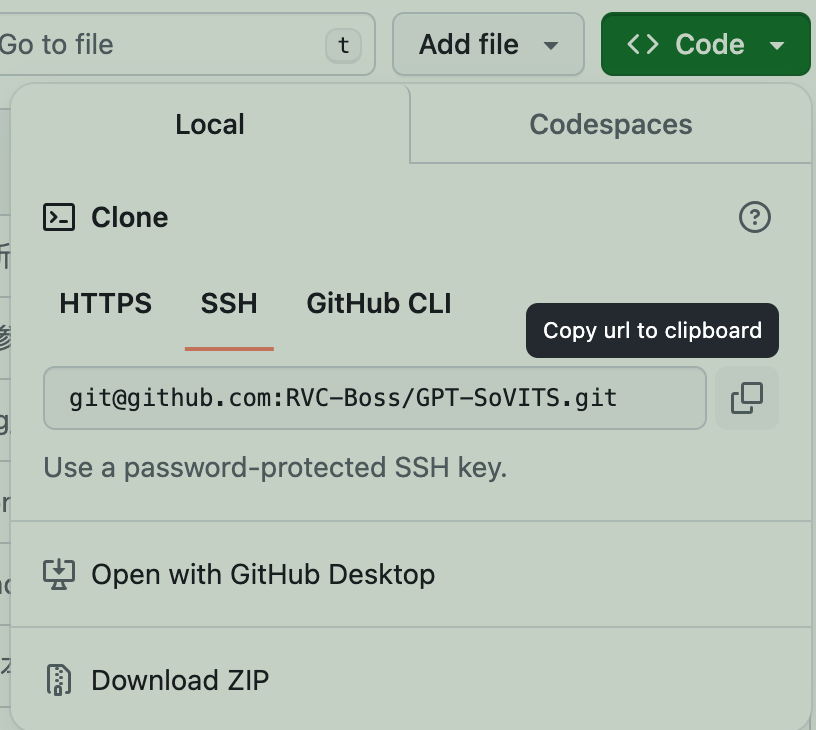Click the Open with GitHub Desktop link
Viewport: 816px width, 730px height.
263,574
